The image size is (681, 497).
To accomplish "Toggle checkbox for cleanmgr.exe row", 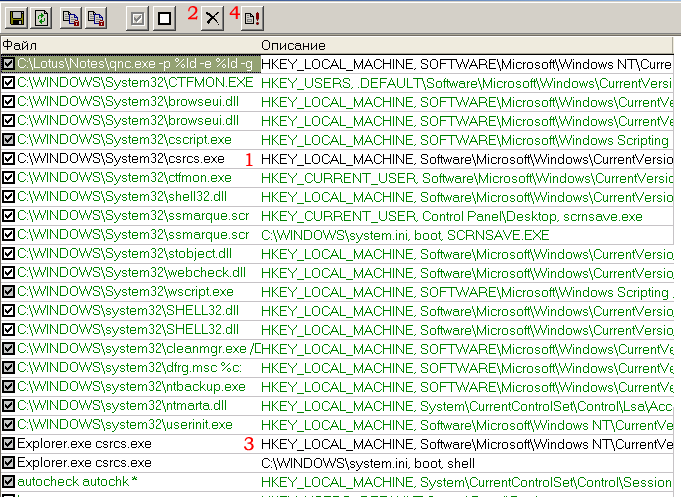I will 8,348.
